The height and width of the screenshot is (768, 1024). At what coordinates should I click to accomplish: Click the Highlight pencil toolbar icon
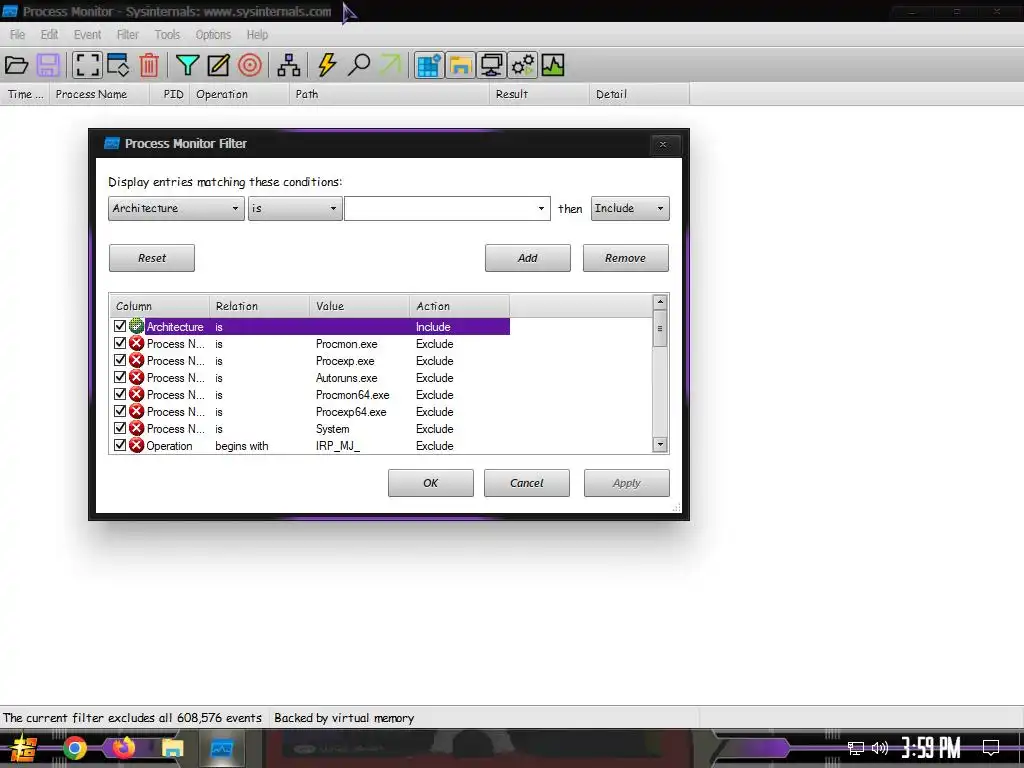[x=218, y=65]
